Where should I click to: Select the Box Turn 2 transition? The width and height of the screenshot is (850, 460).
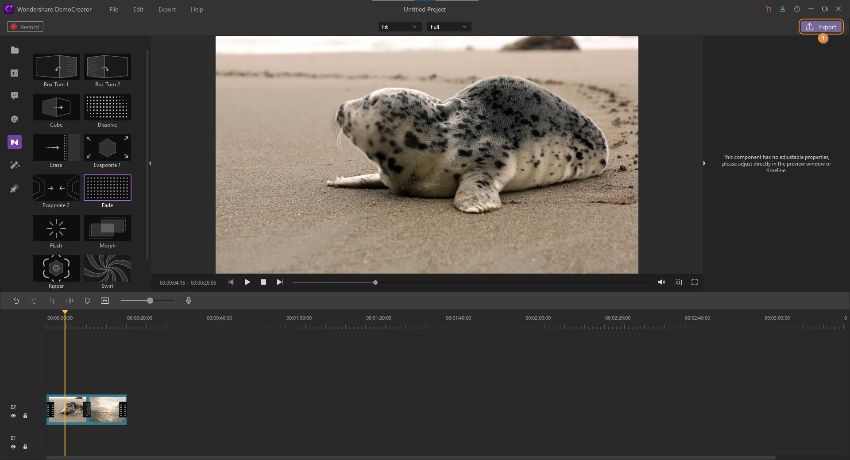pyautogui.click(x=107, y=67)
